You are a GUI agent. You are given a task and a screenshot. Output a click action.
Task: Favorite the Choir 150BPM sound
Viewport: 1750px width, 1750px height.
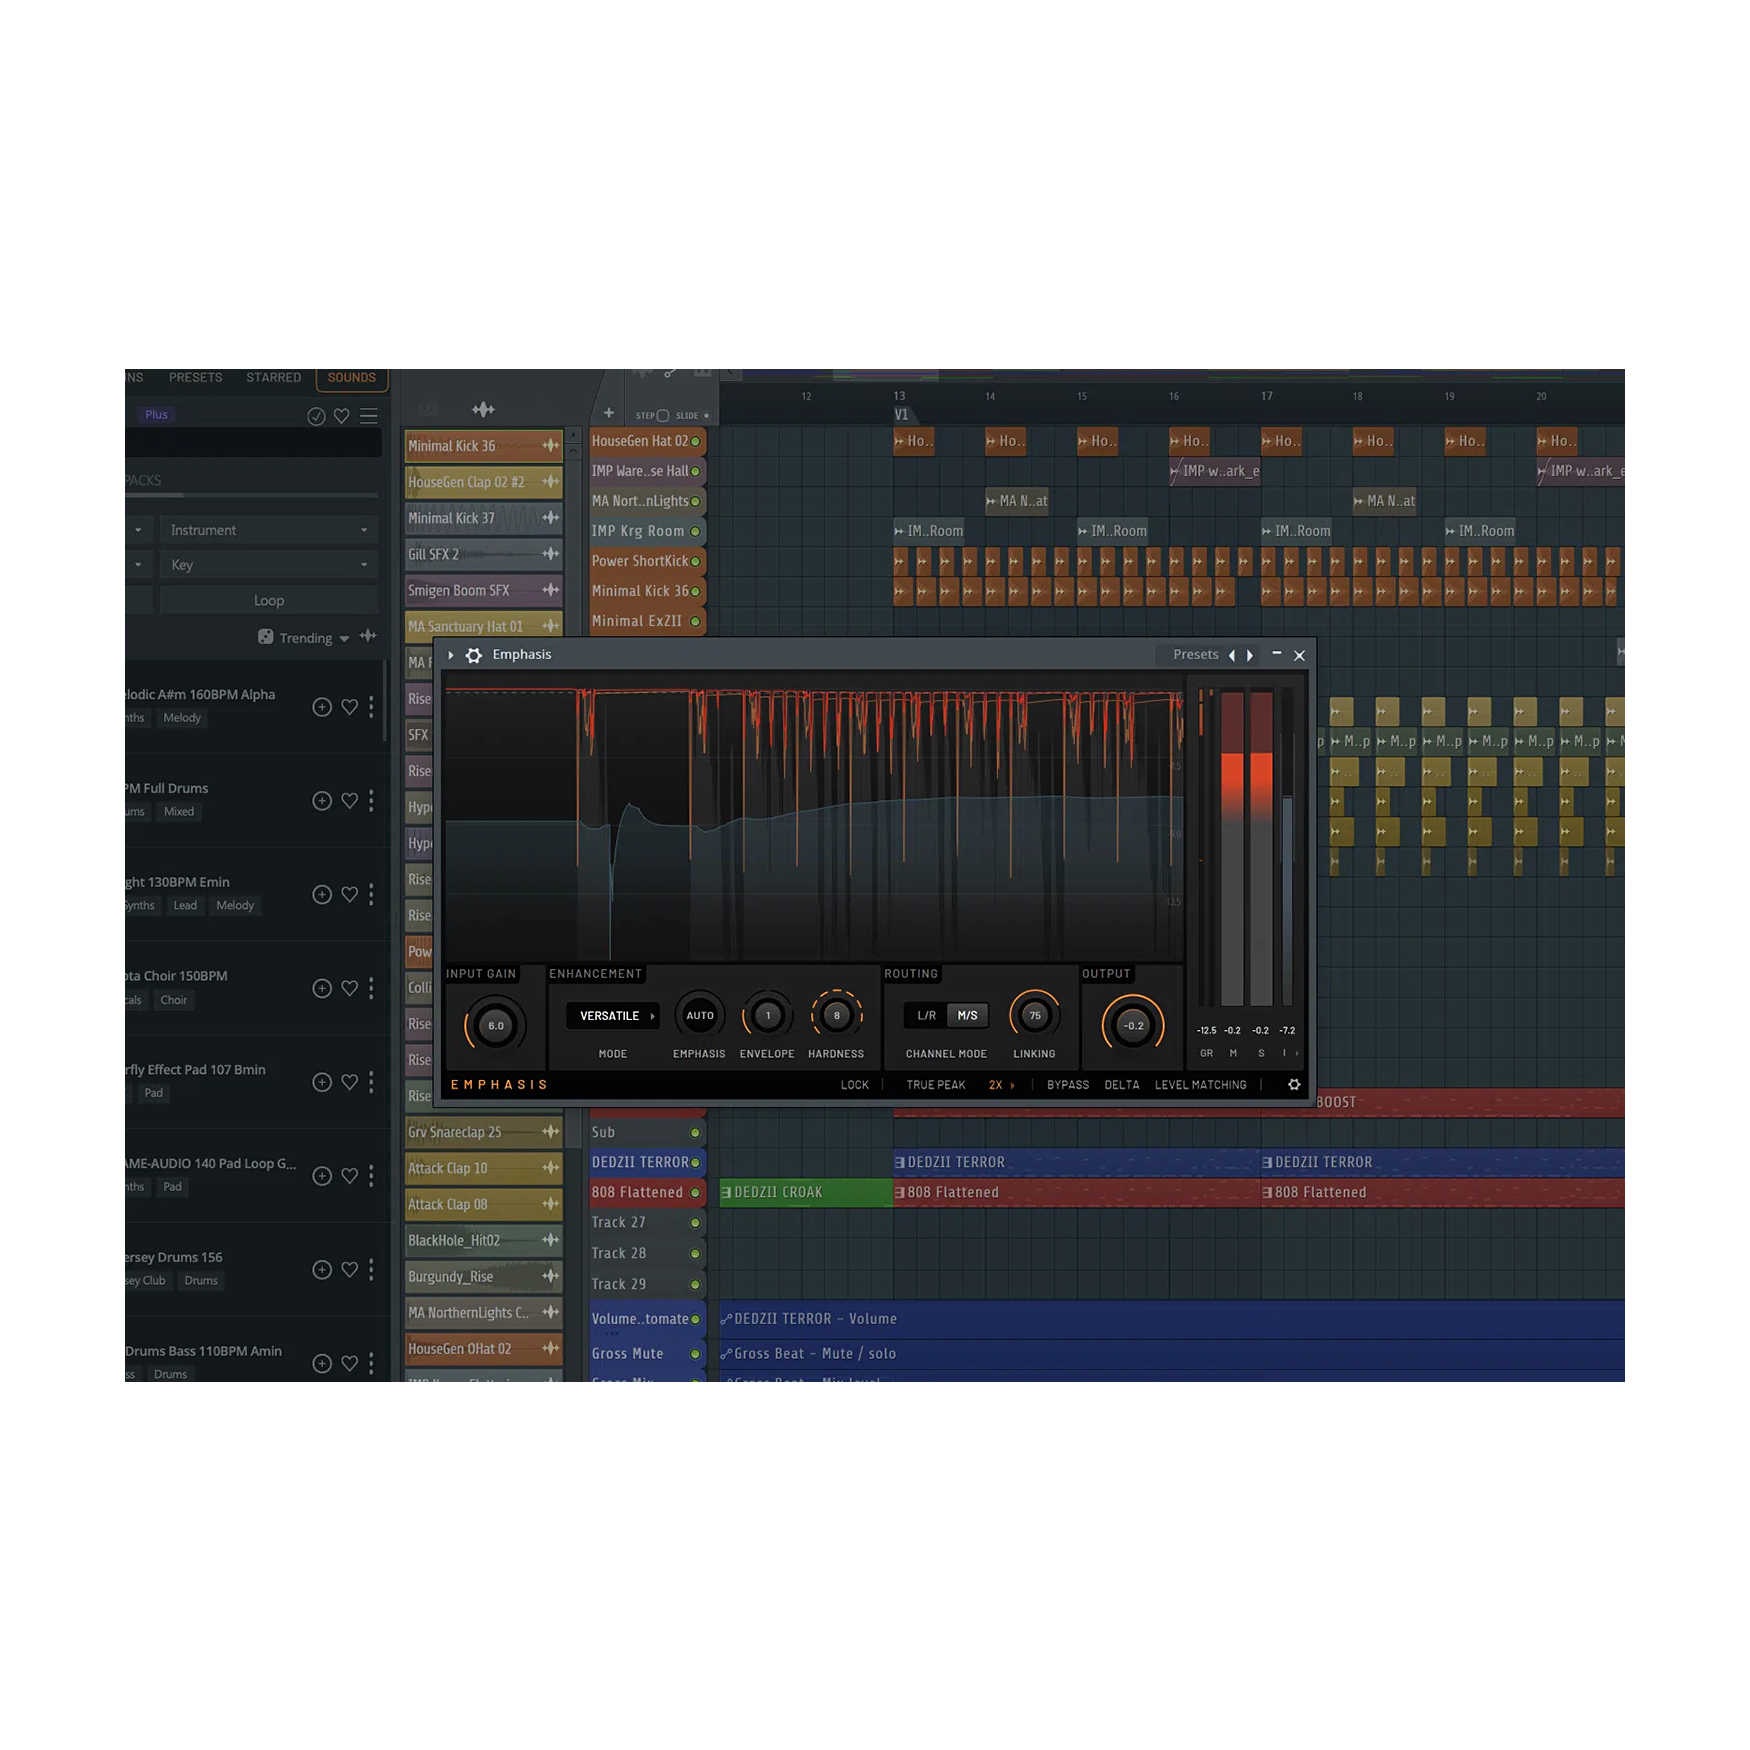pos(350,989)
